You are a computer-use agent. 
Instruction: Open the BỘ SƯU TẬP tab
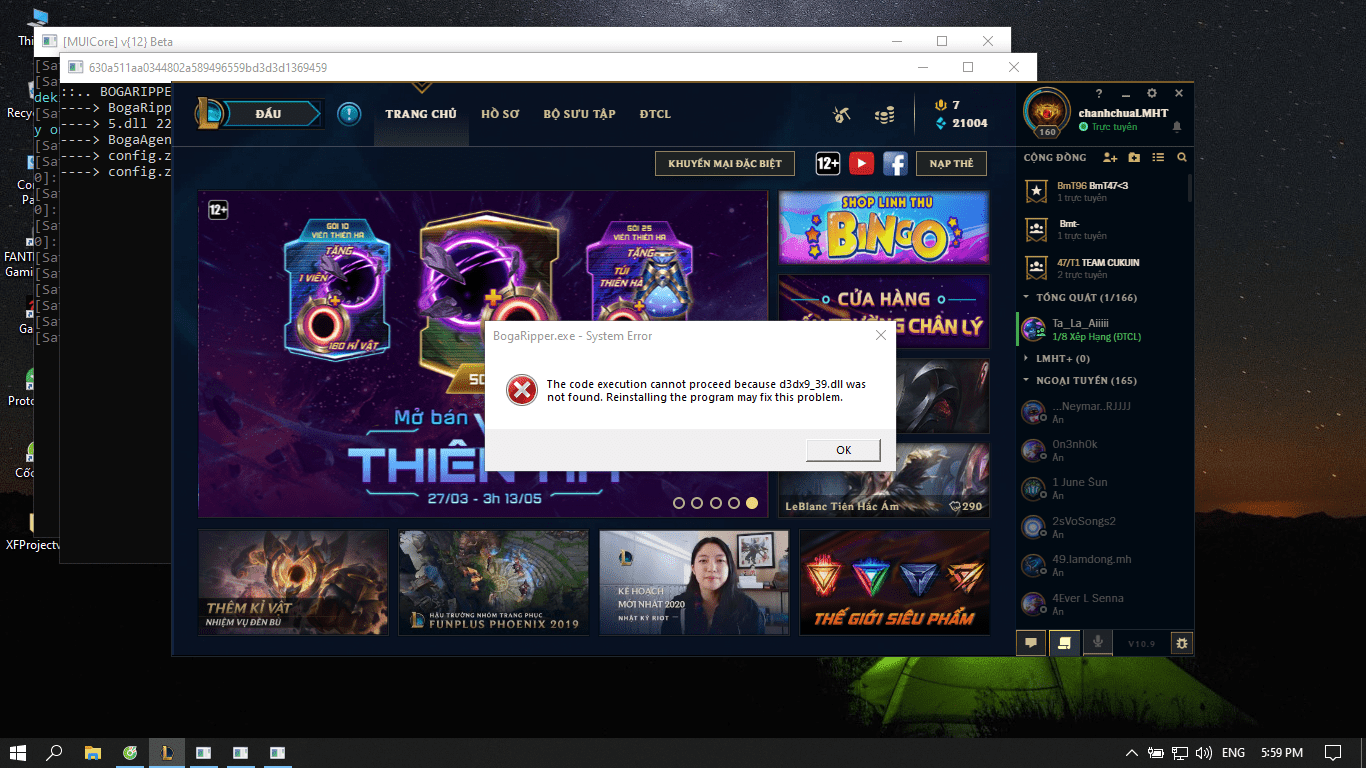tap(579, 114)
